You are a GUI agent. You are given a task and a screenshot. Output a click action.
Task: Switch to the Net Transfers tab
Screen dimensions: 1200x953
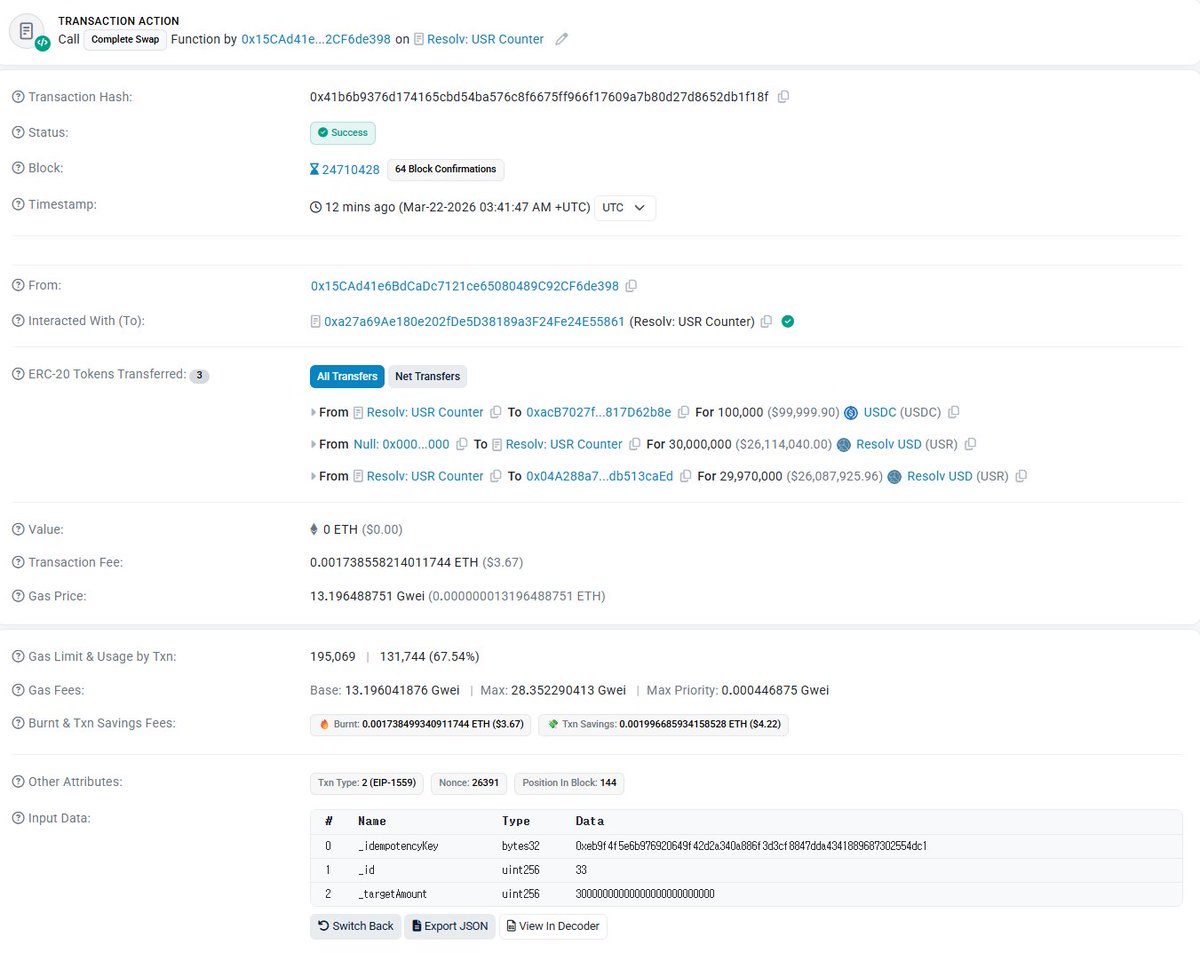tap(427, 377)
